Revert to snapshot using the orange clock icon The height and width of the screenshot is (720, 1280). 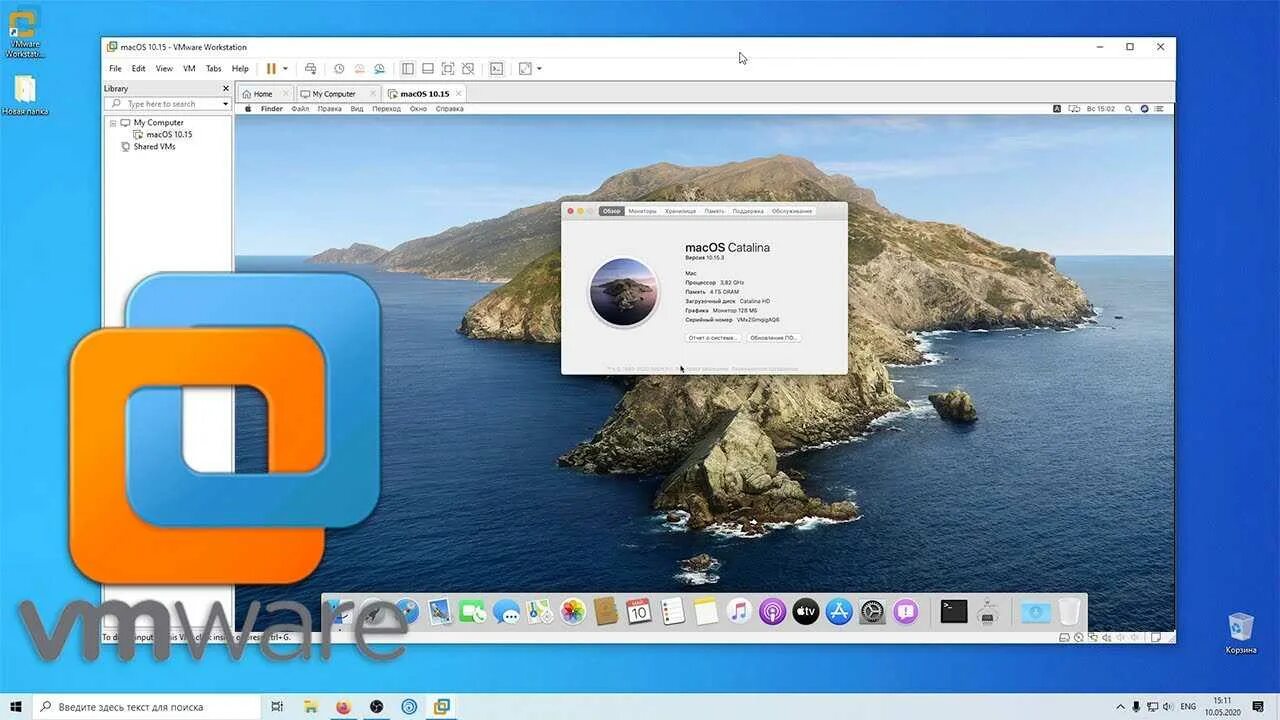click(359, 69)
